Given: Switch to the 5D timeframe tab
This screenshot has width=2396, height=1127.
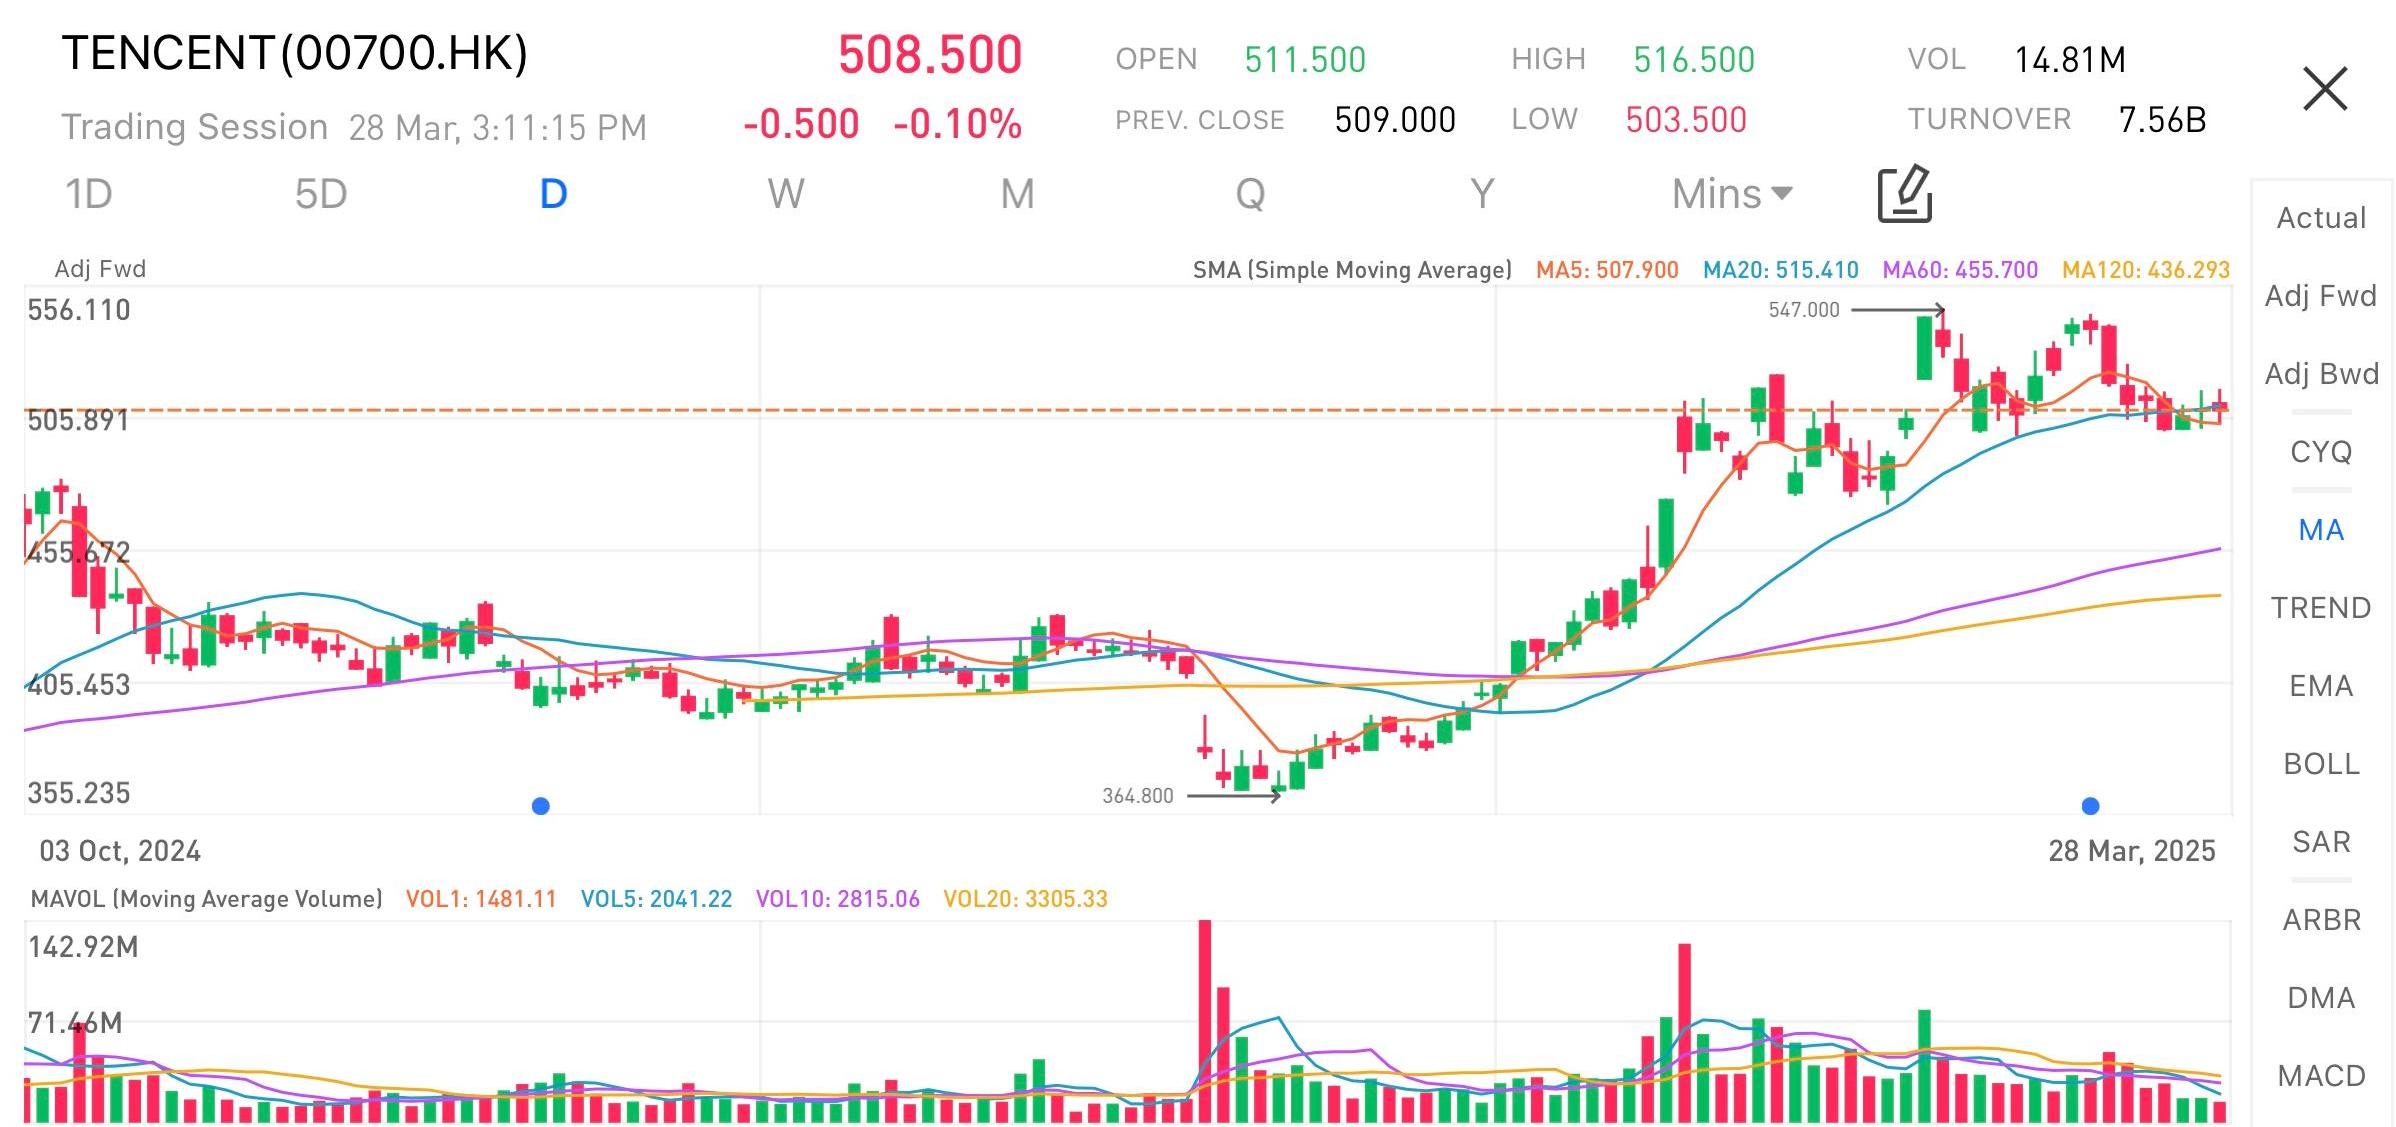Looking at the screenshot, I should tap(321, 194).
